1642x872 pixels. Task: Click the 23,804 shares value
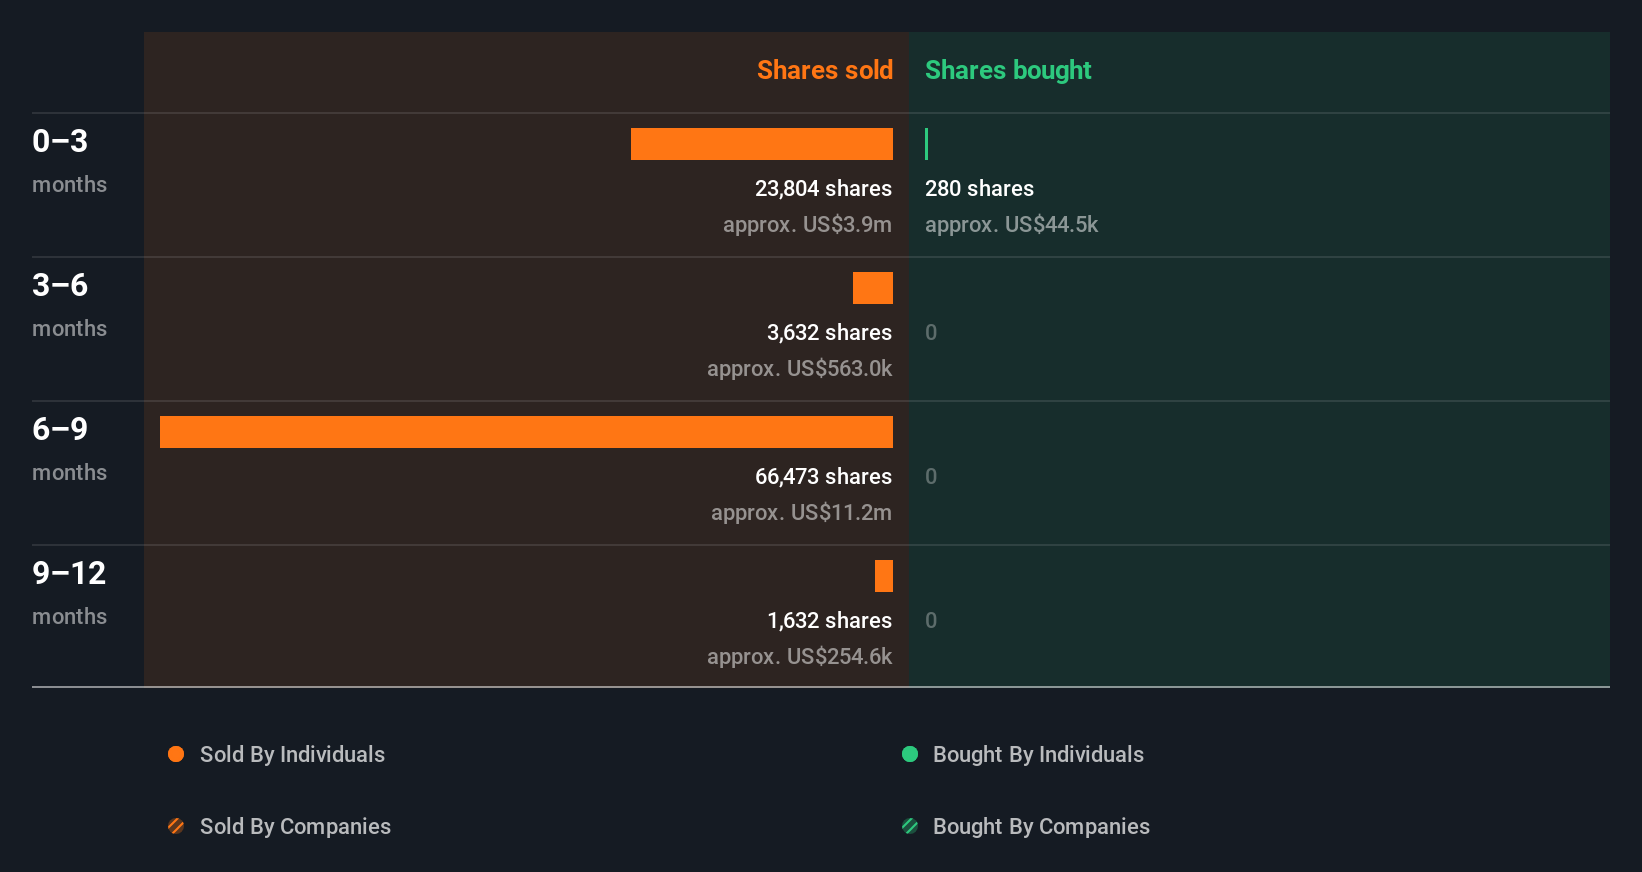pyautogui.click(x=823, y=189)
